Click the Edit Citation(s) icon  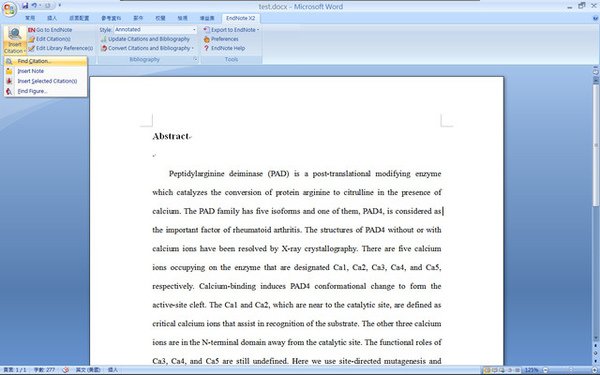tap(31, 39)
